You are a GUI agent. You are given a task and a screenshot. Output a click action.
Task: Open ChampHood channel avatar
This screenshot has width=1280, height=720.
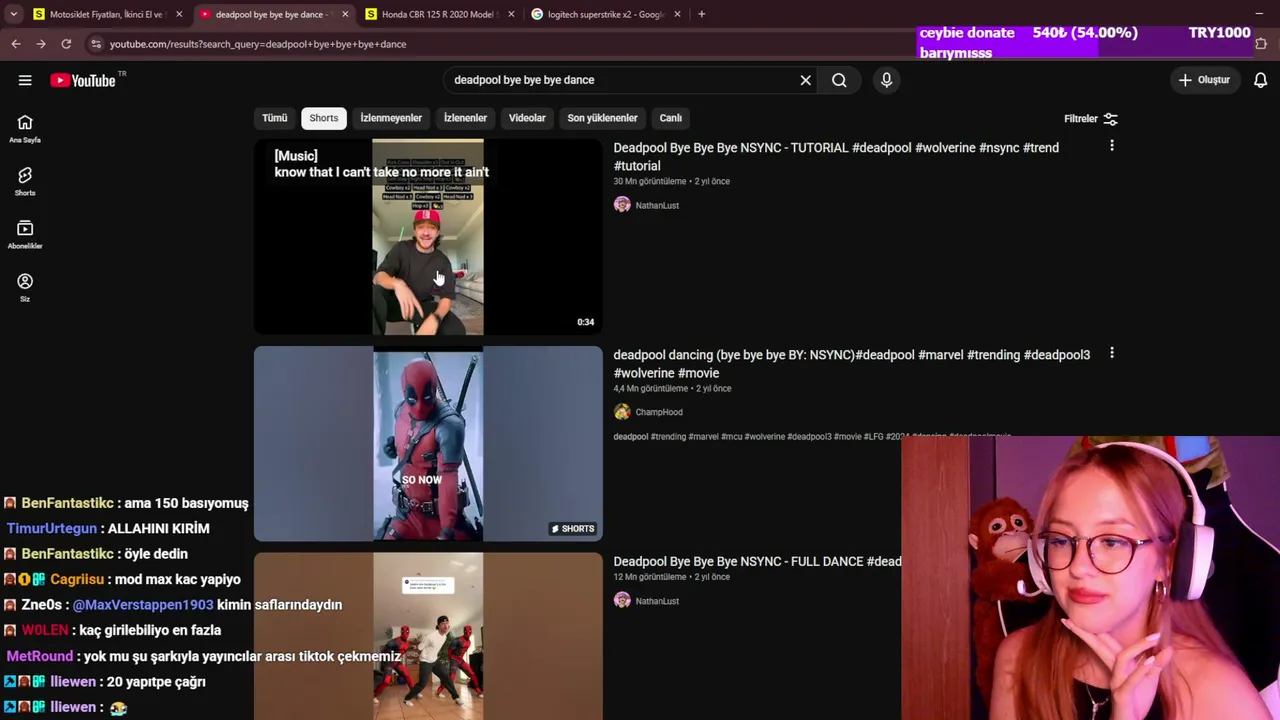click(x=622, y=412)
